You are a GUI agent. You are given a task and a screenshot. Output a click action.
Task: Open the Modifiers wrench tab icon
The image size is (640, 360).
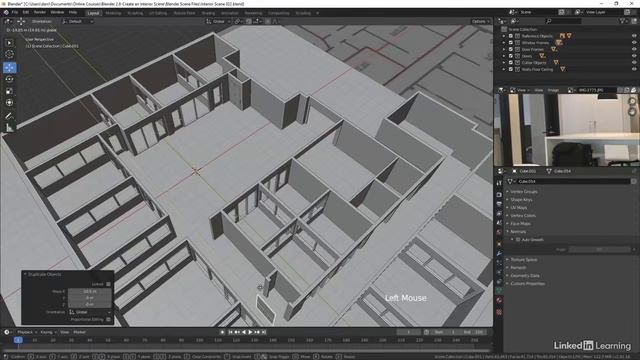coord(499,253)
